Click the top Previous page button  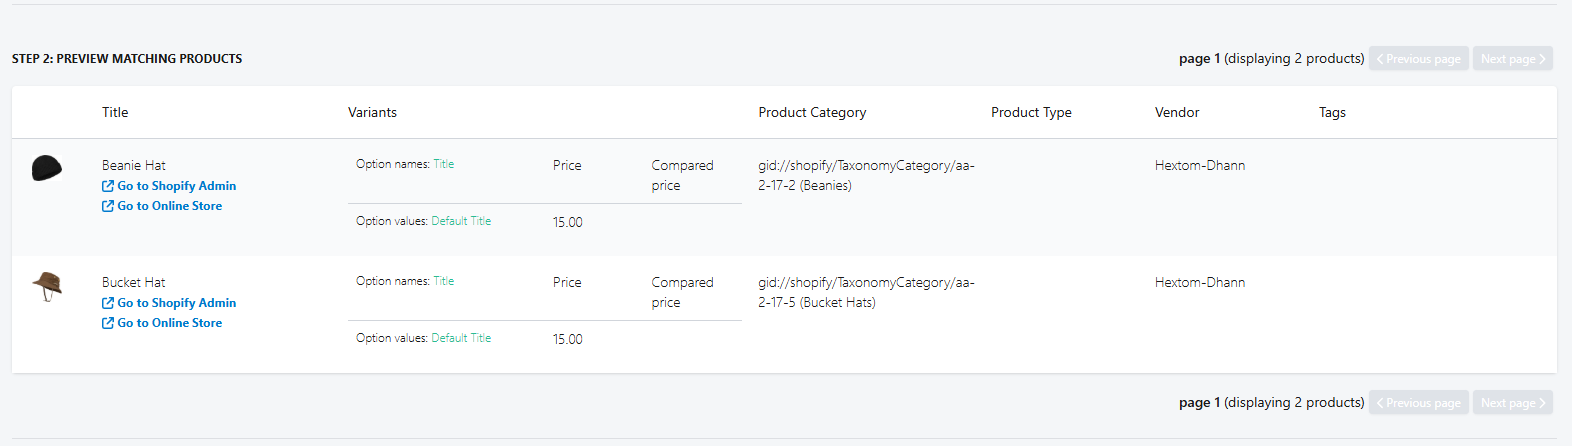1418,59
